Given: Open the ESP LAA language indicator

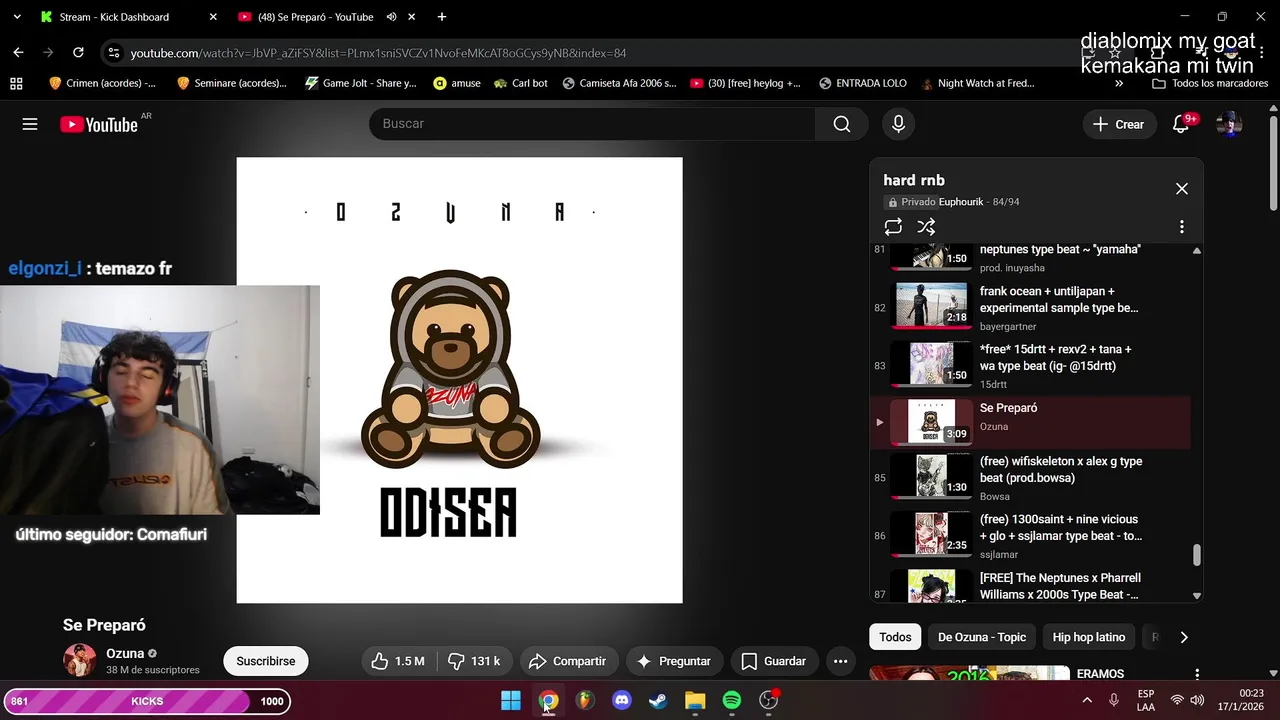Looking at the screenshot, I should (1146, 701).
